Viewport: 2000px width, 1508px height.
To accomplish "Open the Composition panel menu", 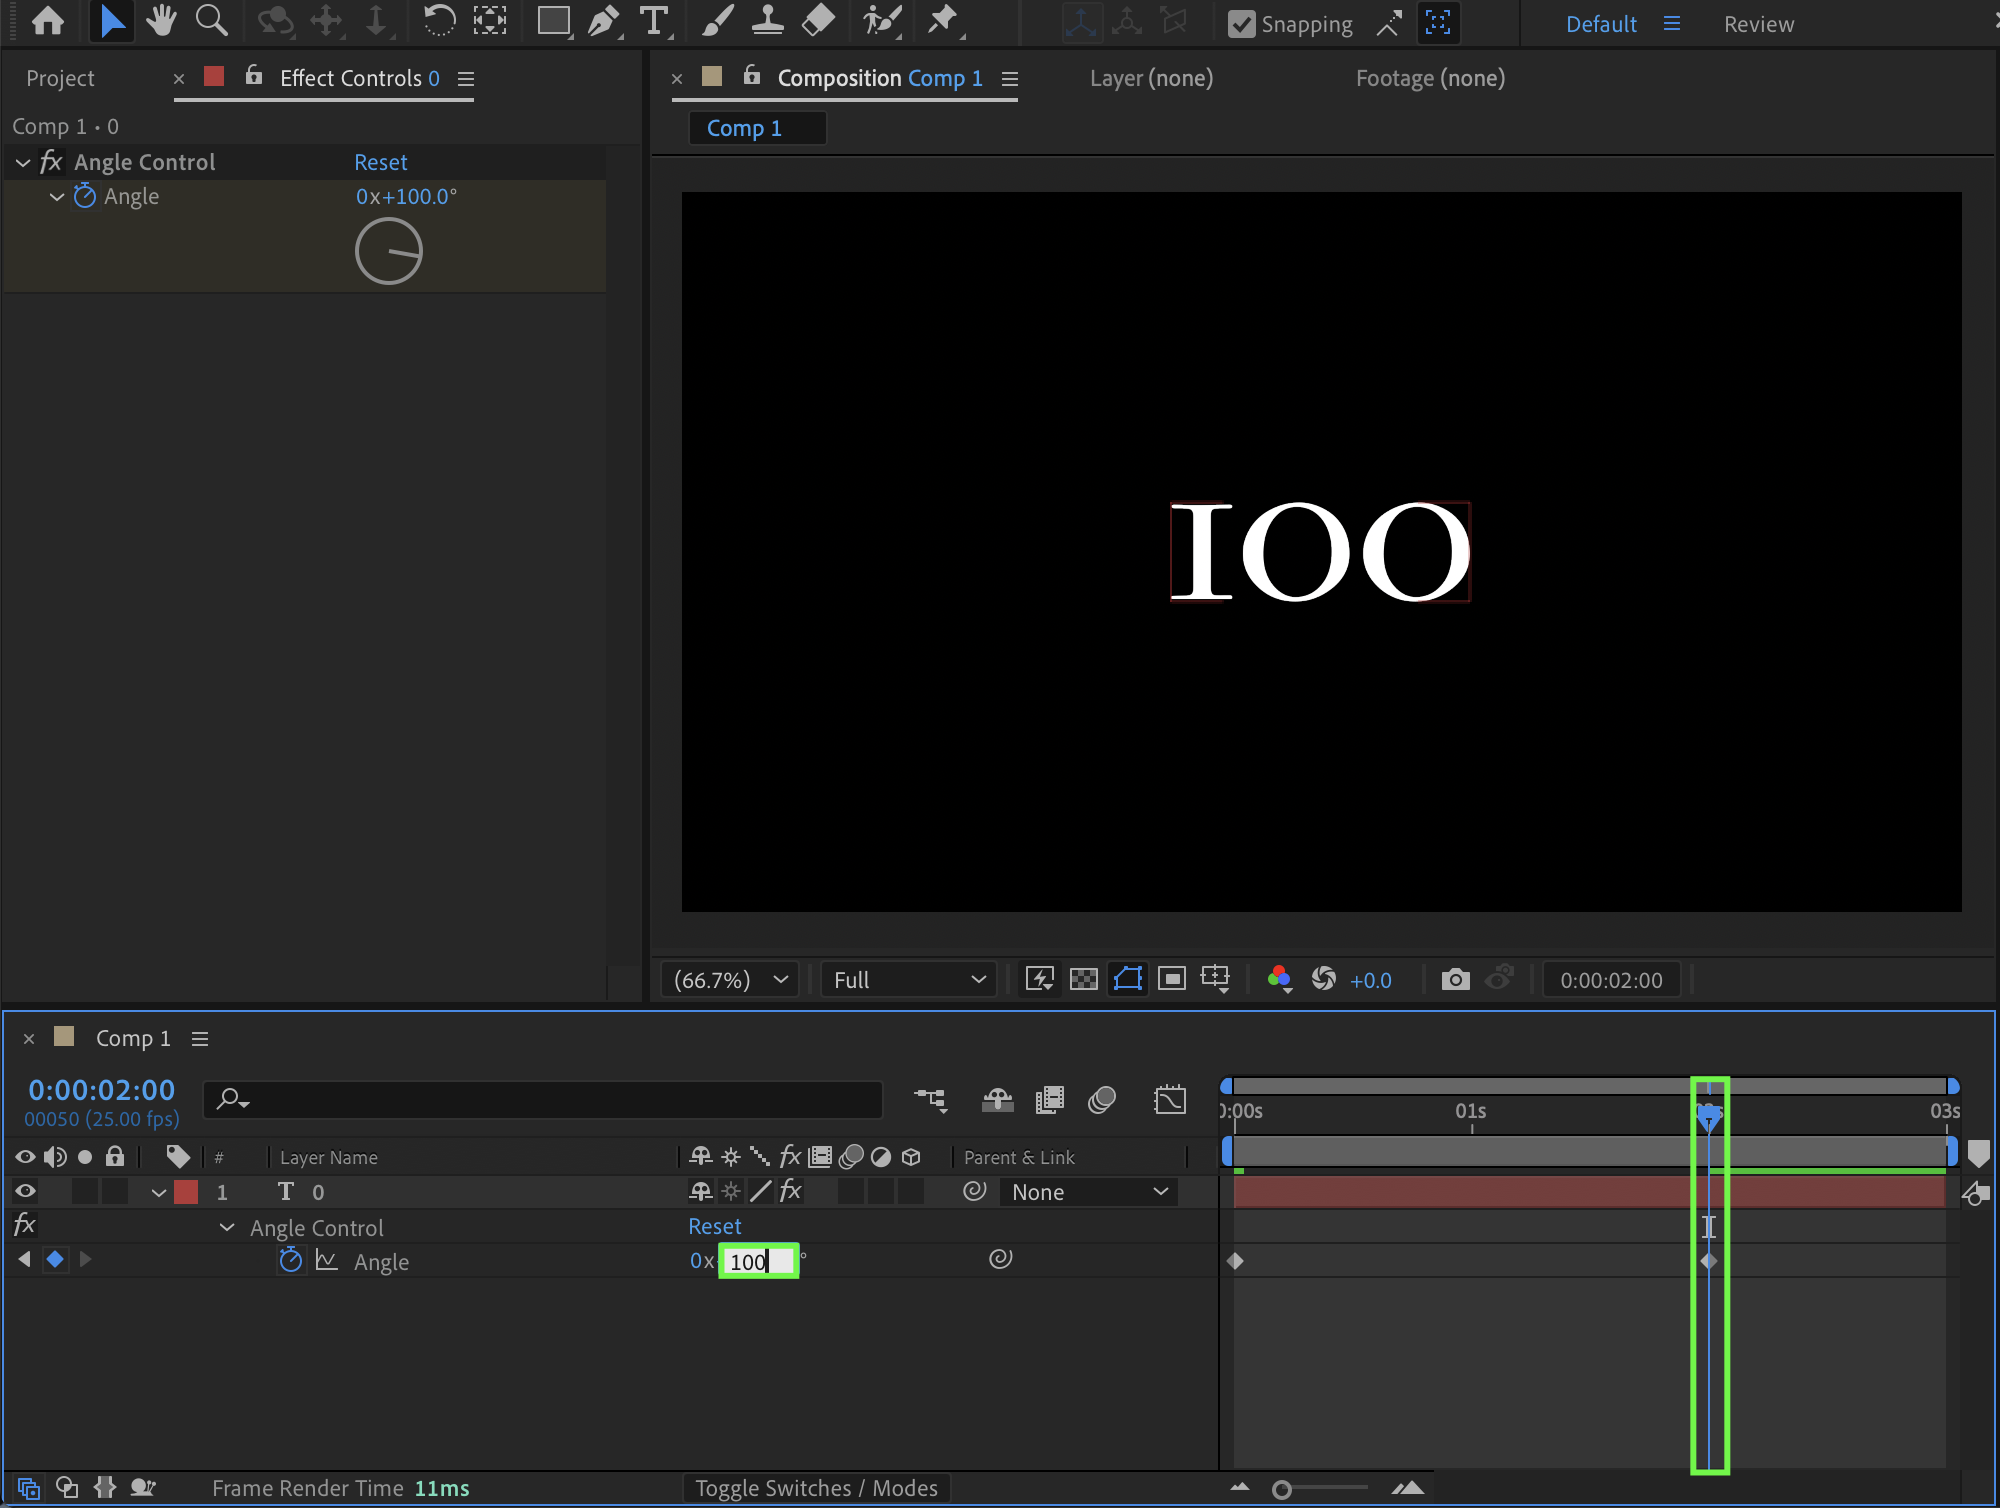I will click(x=1010, y=78).
